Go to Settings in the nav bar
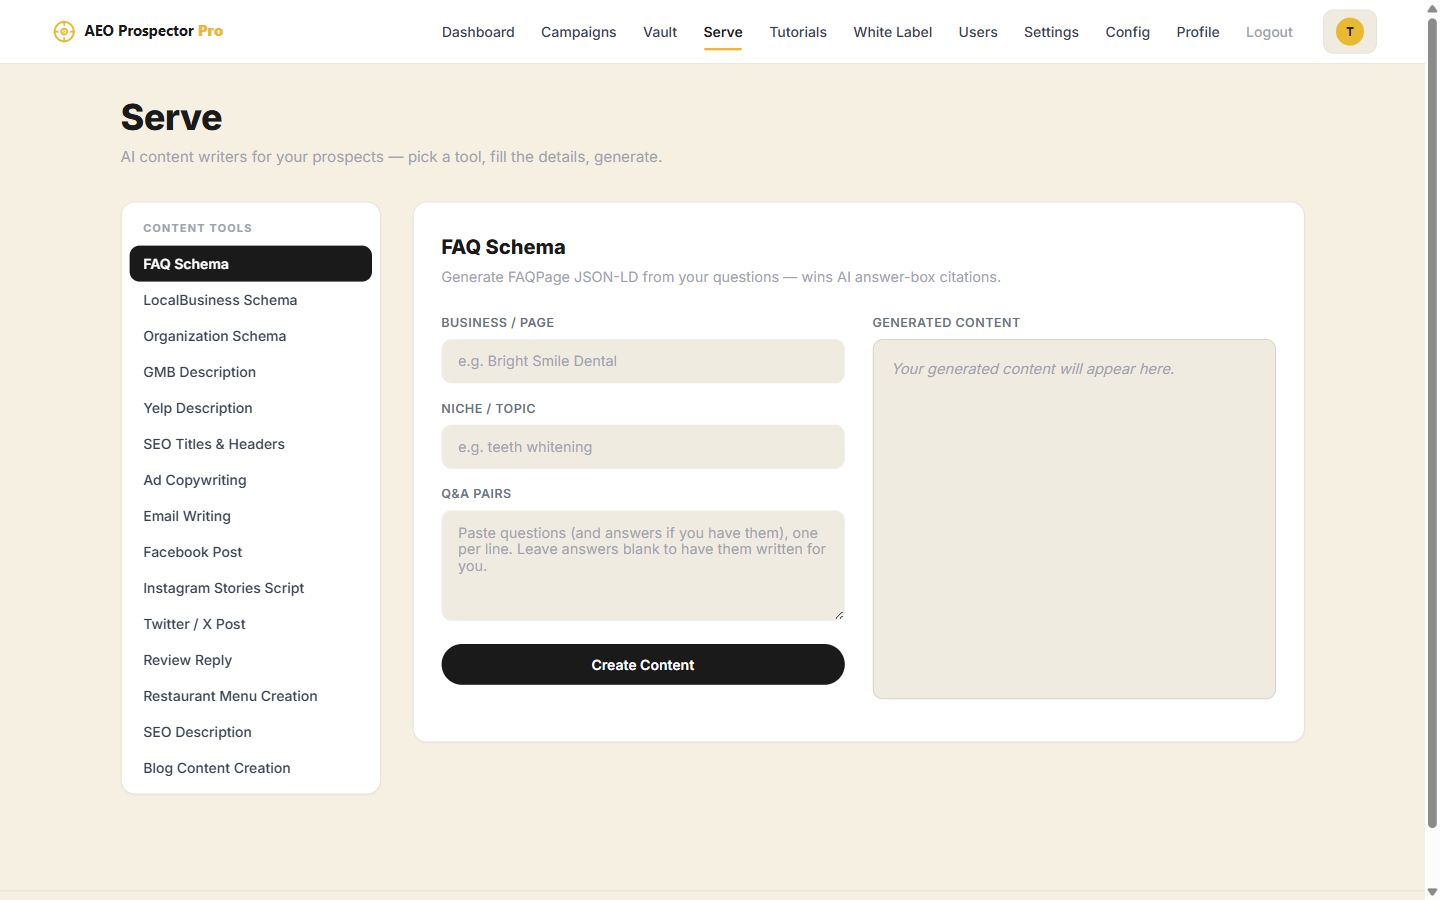 pyautogui.click(x=1051, y=32)
